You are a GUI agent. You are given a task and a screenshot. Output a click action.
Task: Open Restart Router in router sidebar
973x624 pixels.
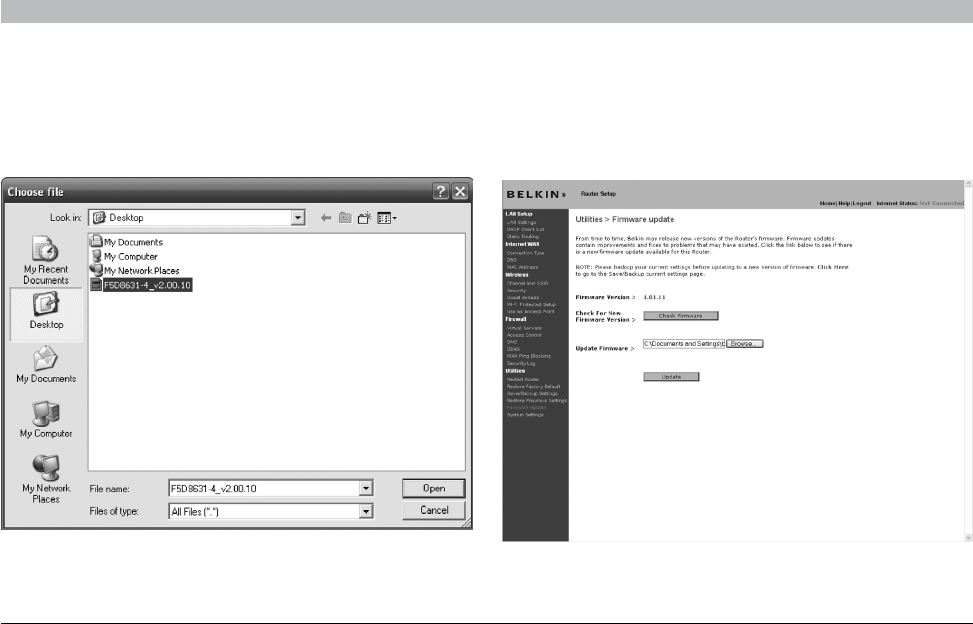click(x=522, y=379)
